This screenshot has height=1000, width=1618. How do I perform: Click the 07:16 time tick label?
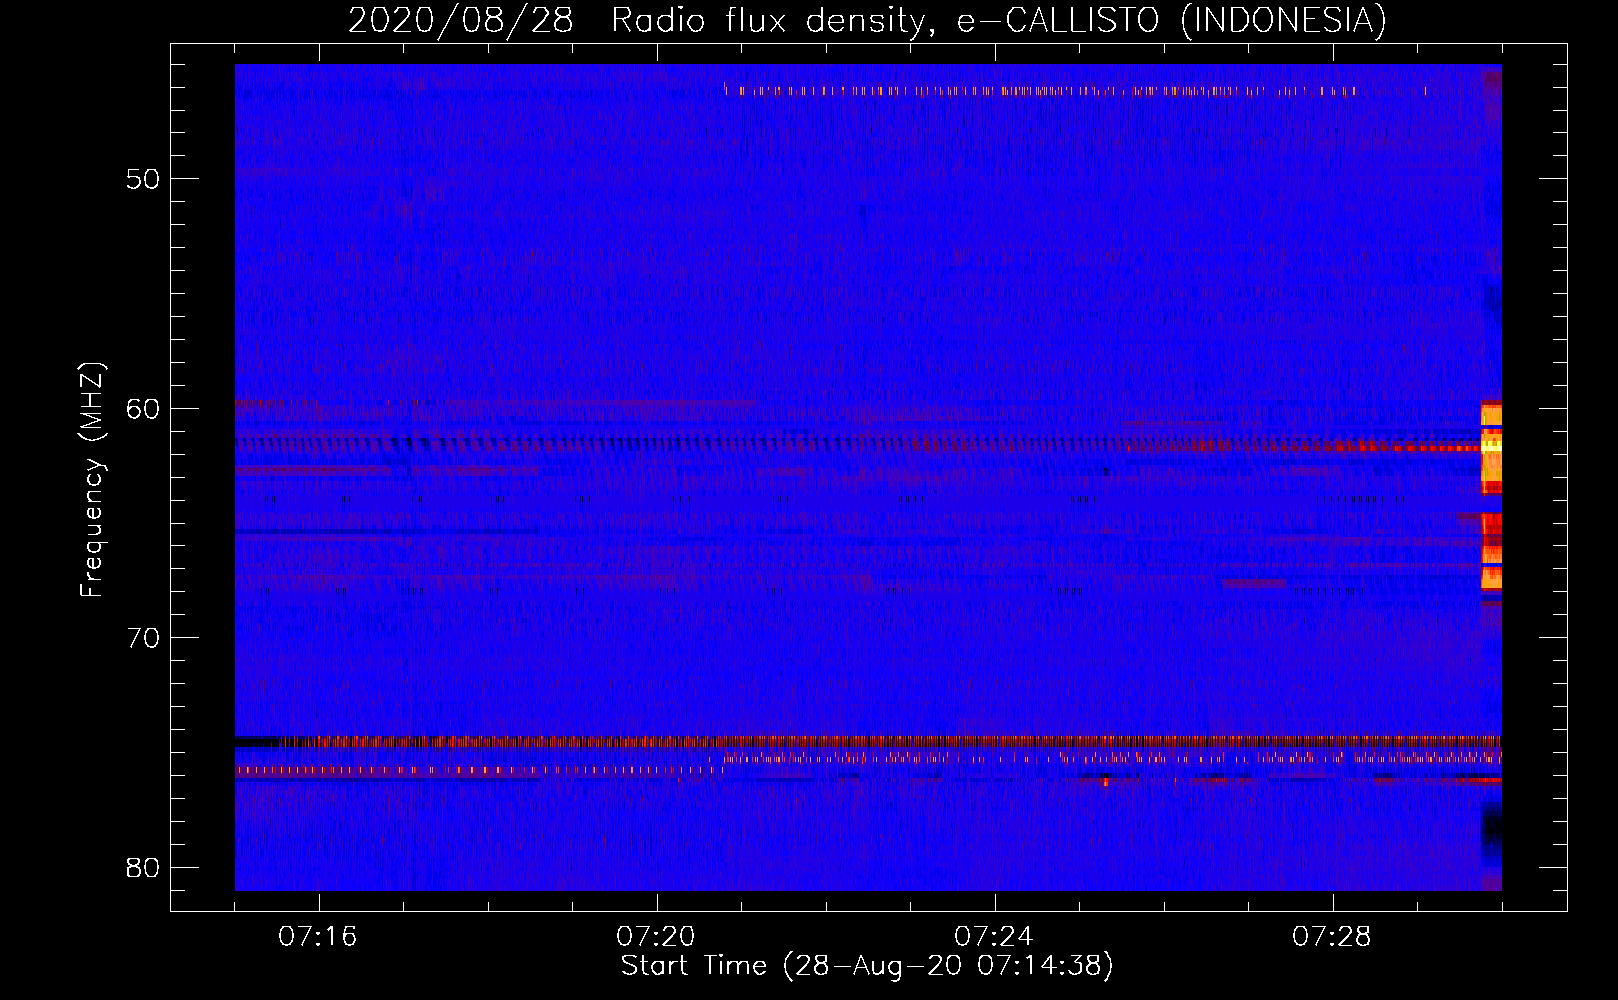click(318, 937)
